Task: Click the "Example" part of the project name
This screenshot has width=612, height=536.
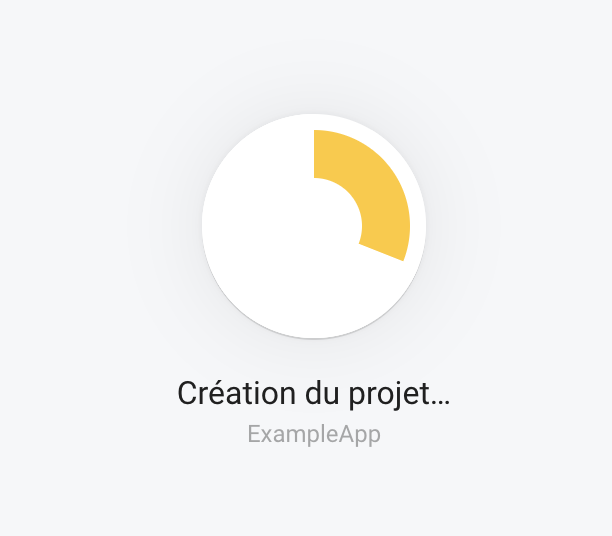Action: (293, 434)
